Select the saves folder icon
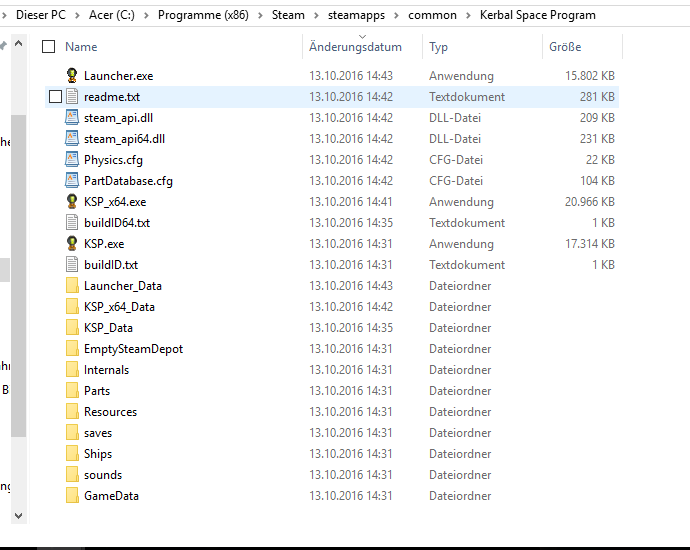This screenshot has height=550, width=690. point(72,433)
